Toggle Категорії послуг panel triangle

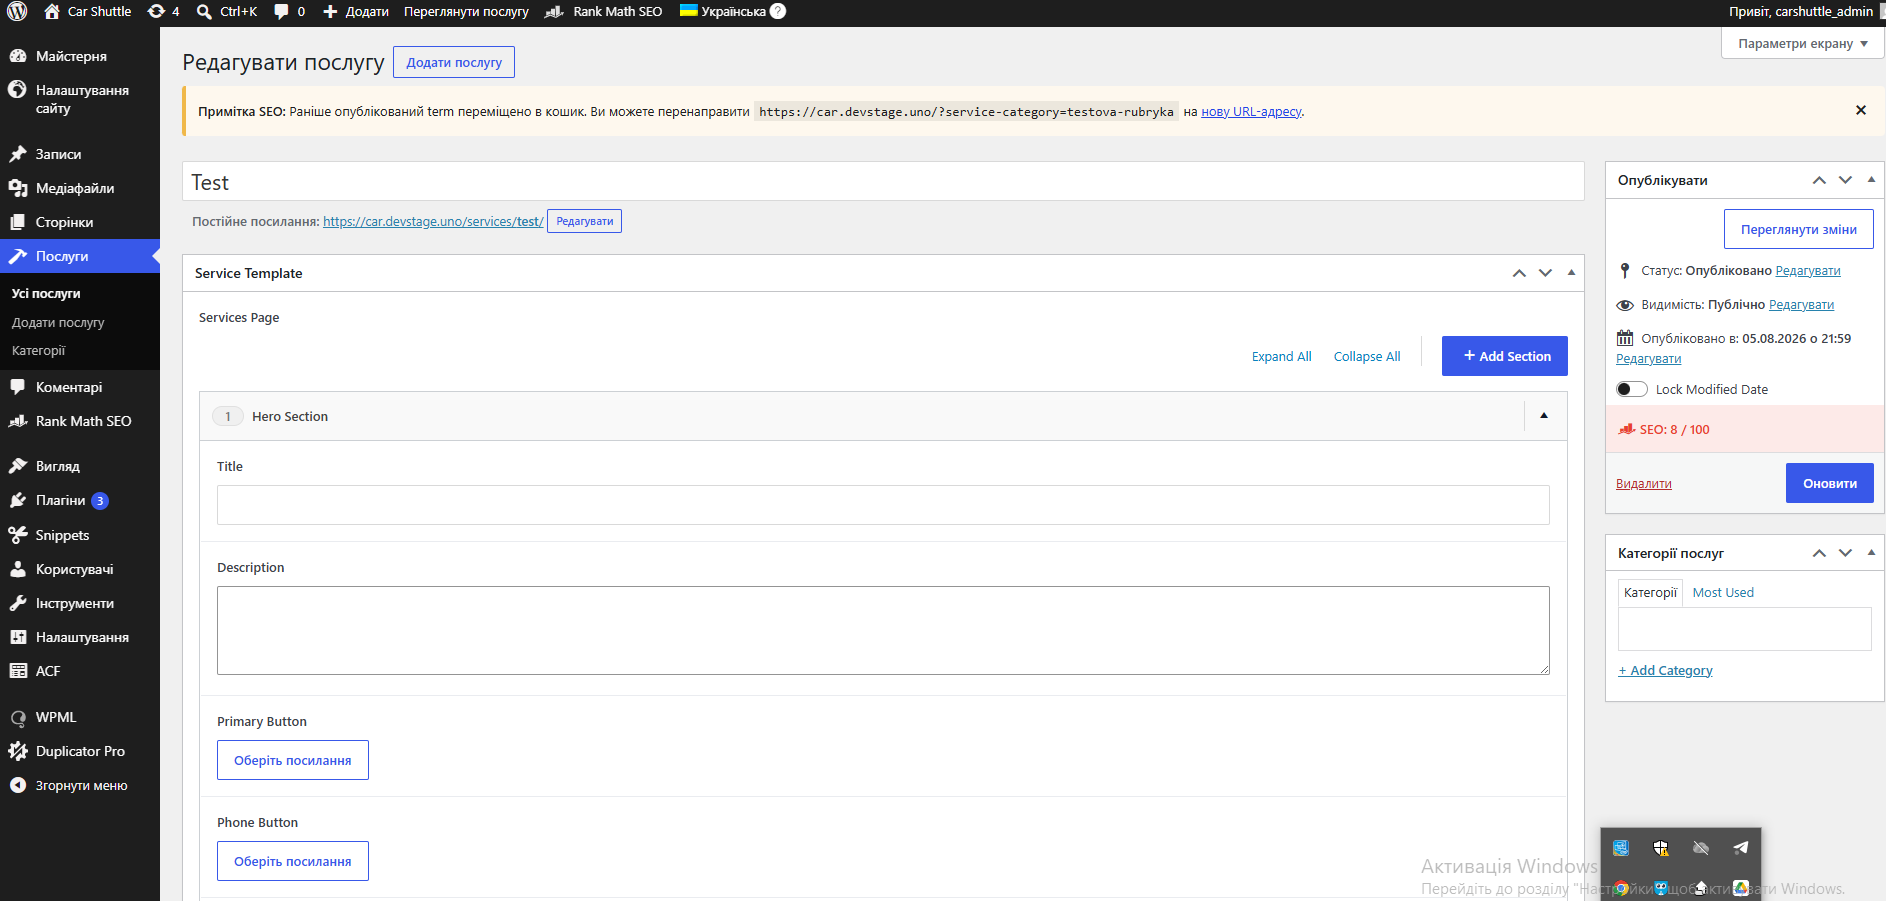pos(1871,552)
